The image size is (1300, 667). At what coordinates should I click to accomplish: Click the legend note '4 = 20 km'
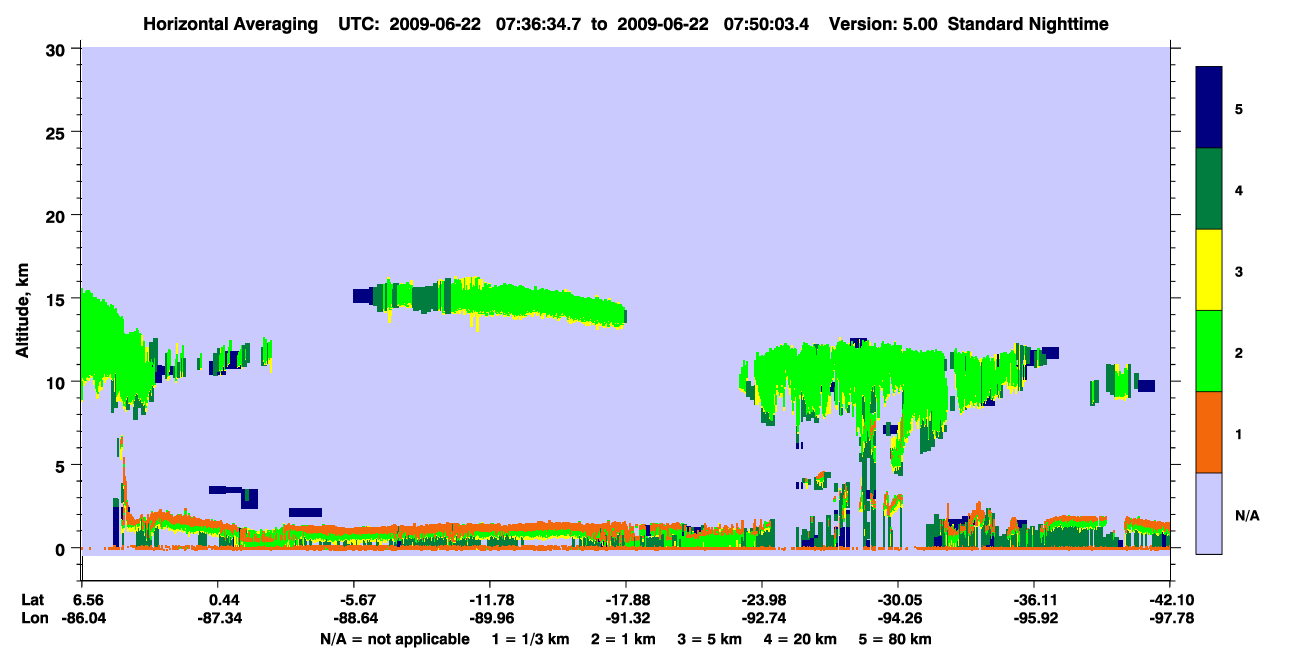point(801,639)
